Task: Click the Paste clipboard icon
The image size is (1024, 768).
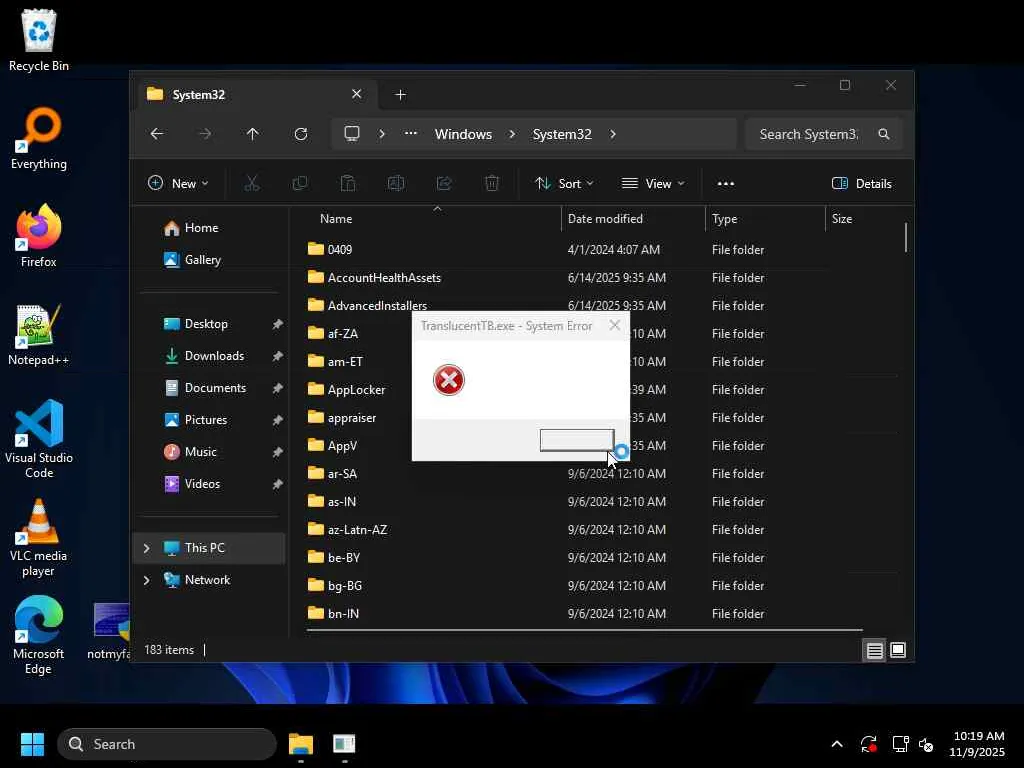Action: pos(348,184)
